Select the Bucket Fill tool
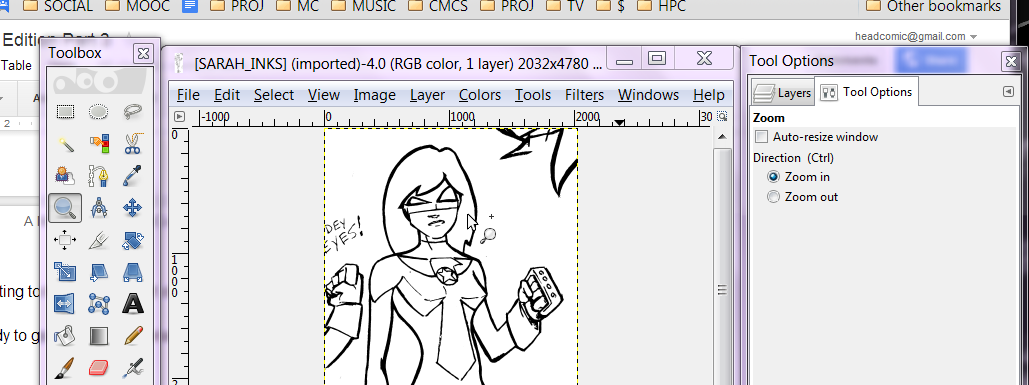The width and height of the screenshot is (1029, 385). point(65,336)
